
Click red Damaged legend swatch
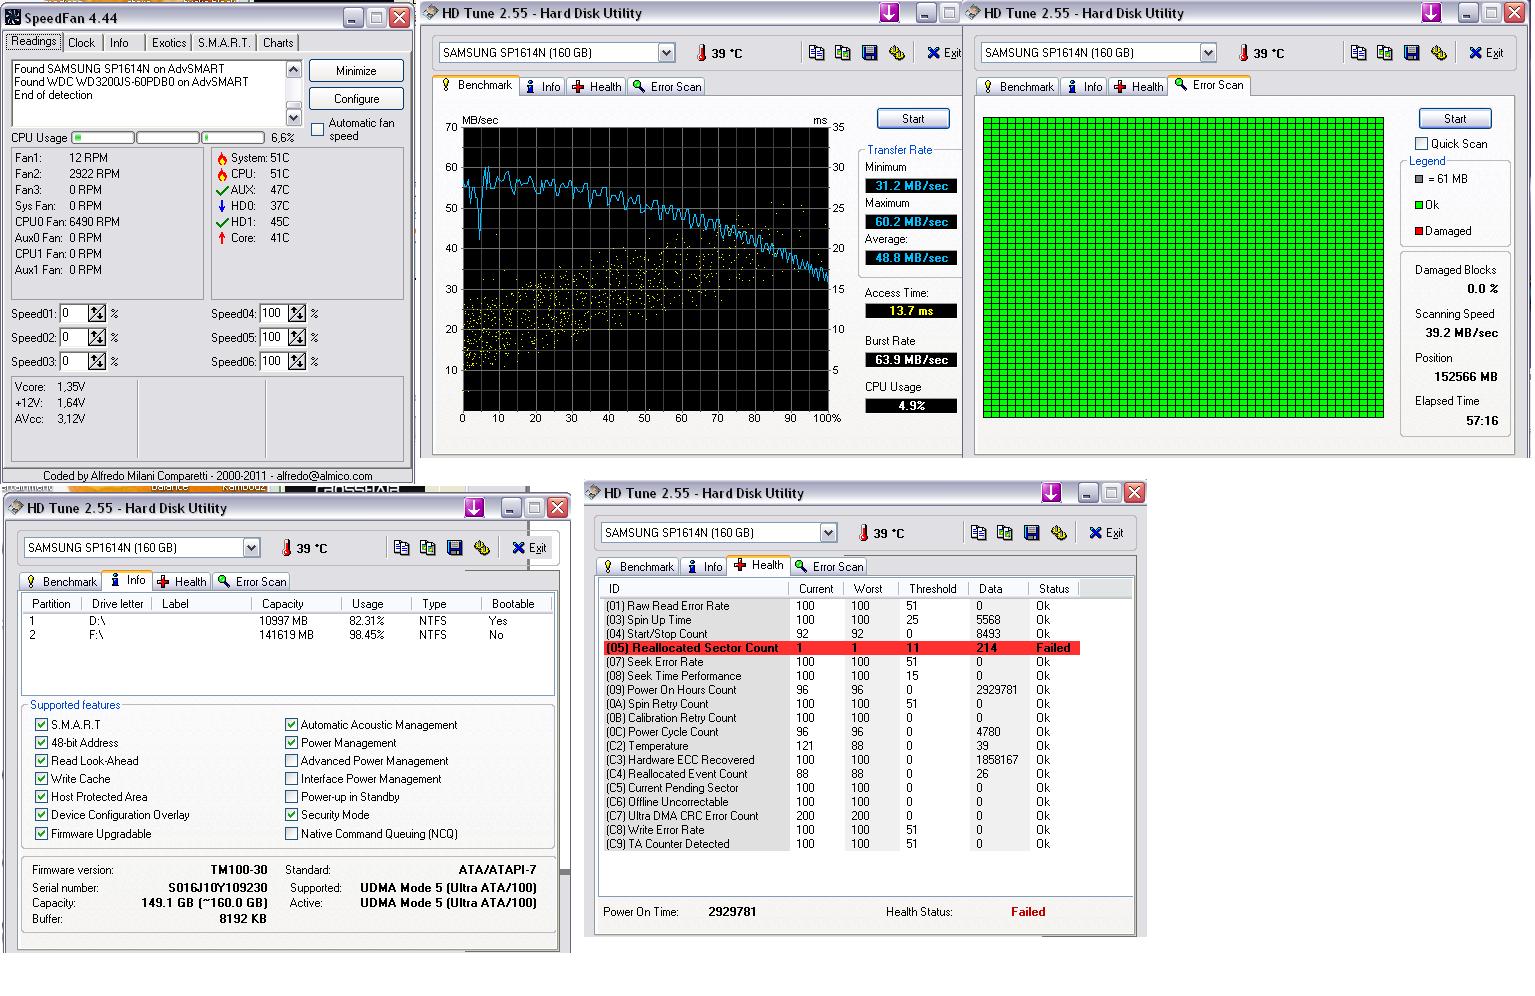[x=1419, y=231]
